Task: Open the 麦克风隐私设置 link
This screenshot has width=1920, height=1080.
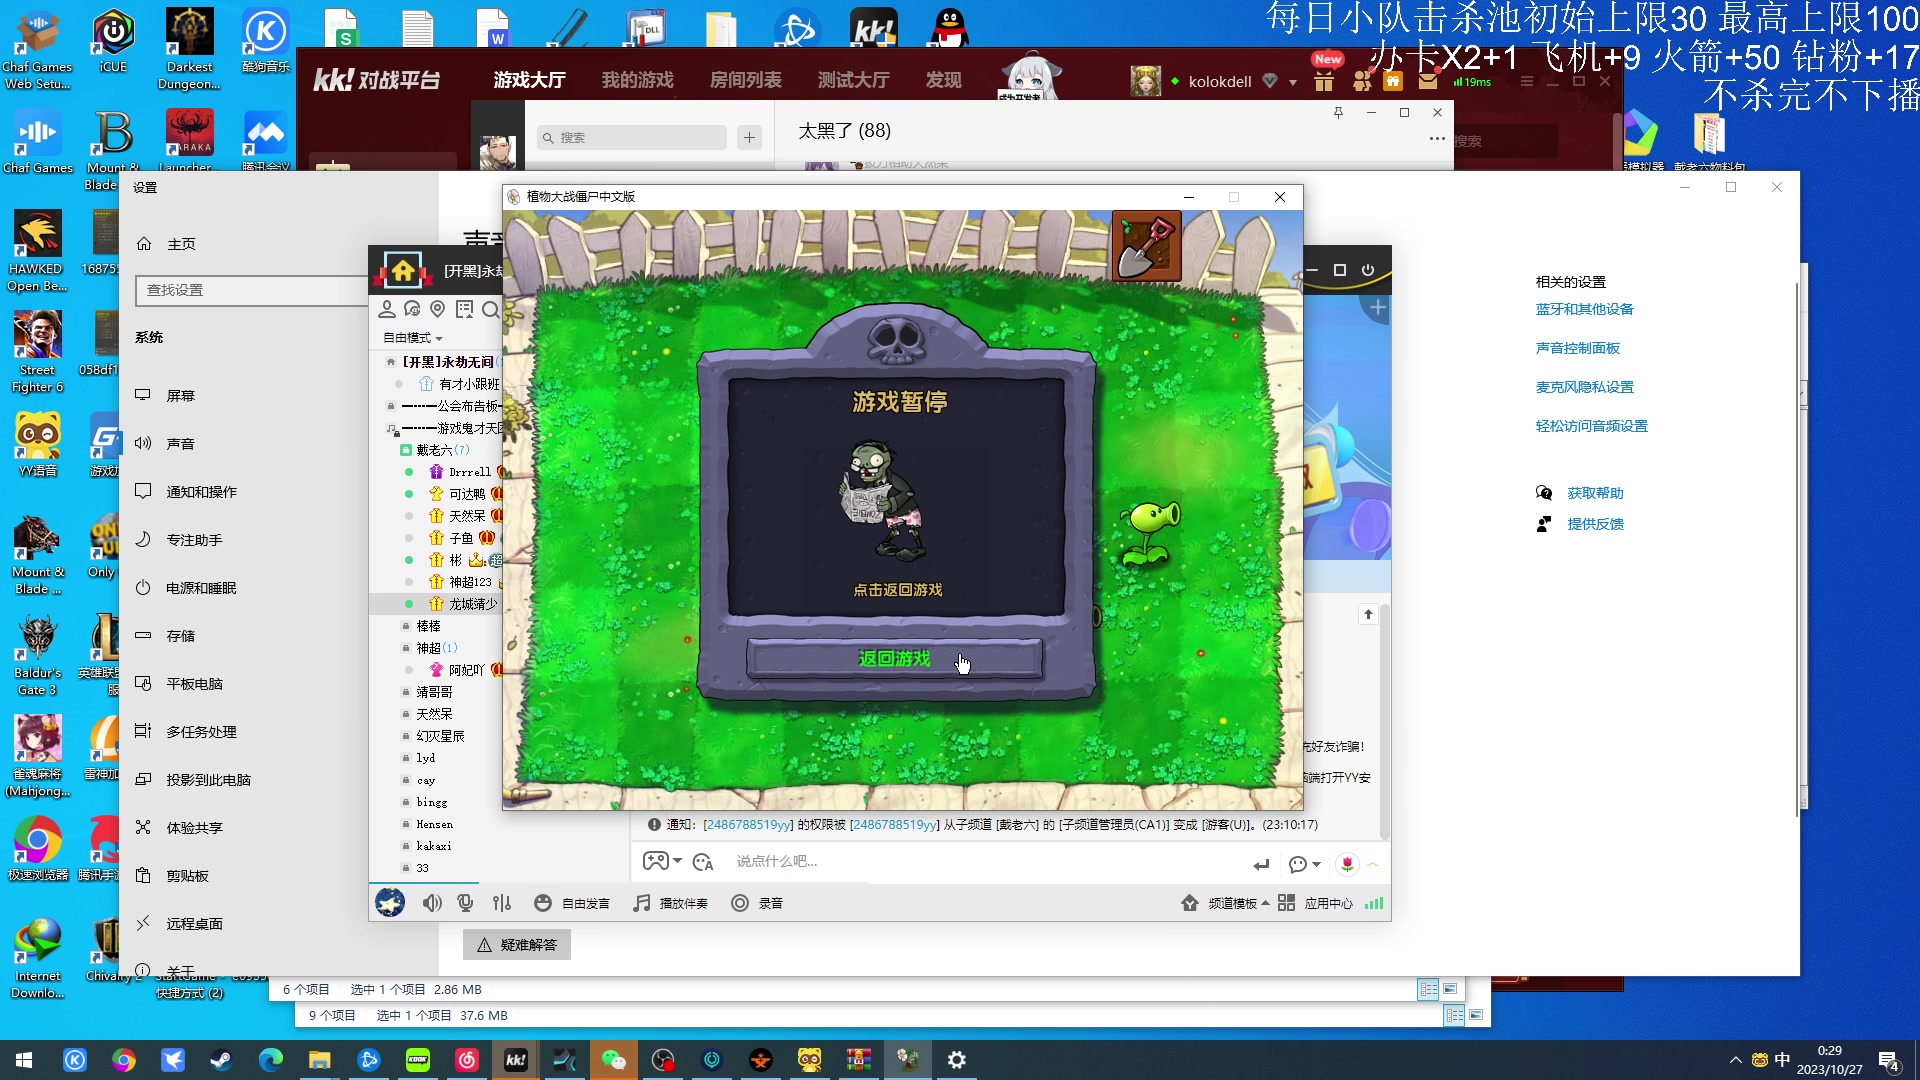Action: click(1585, 387)
